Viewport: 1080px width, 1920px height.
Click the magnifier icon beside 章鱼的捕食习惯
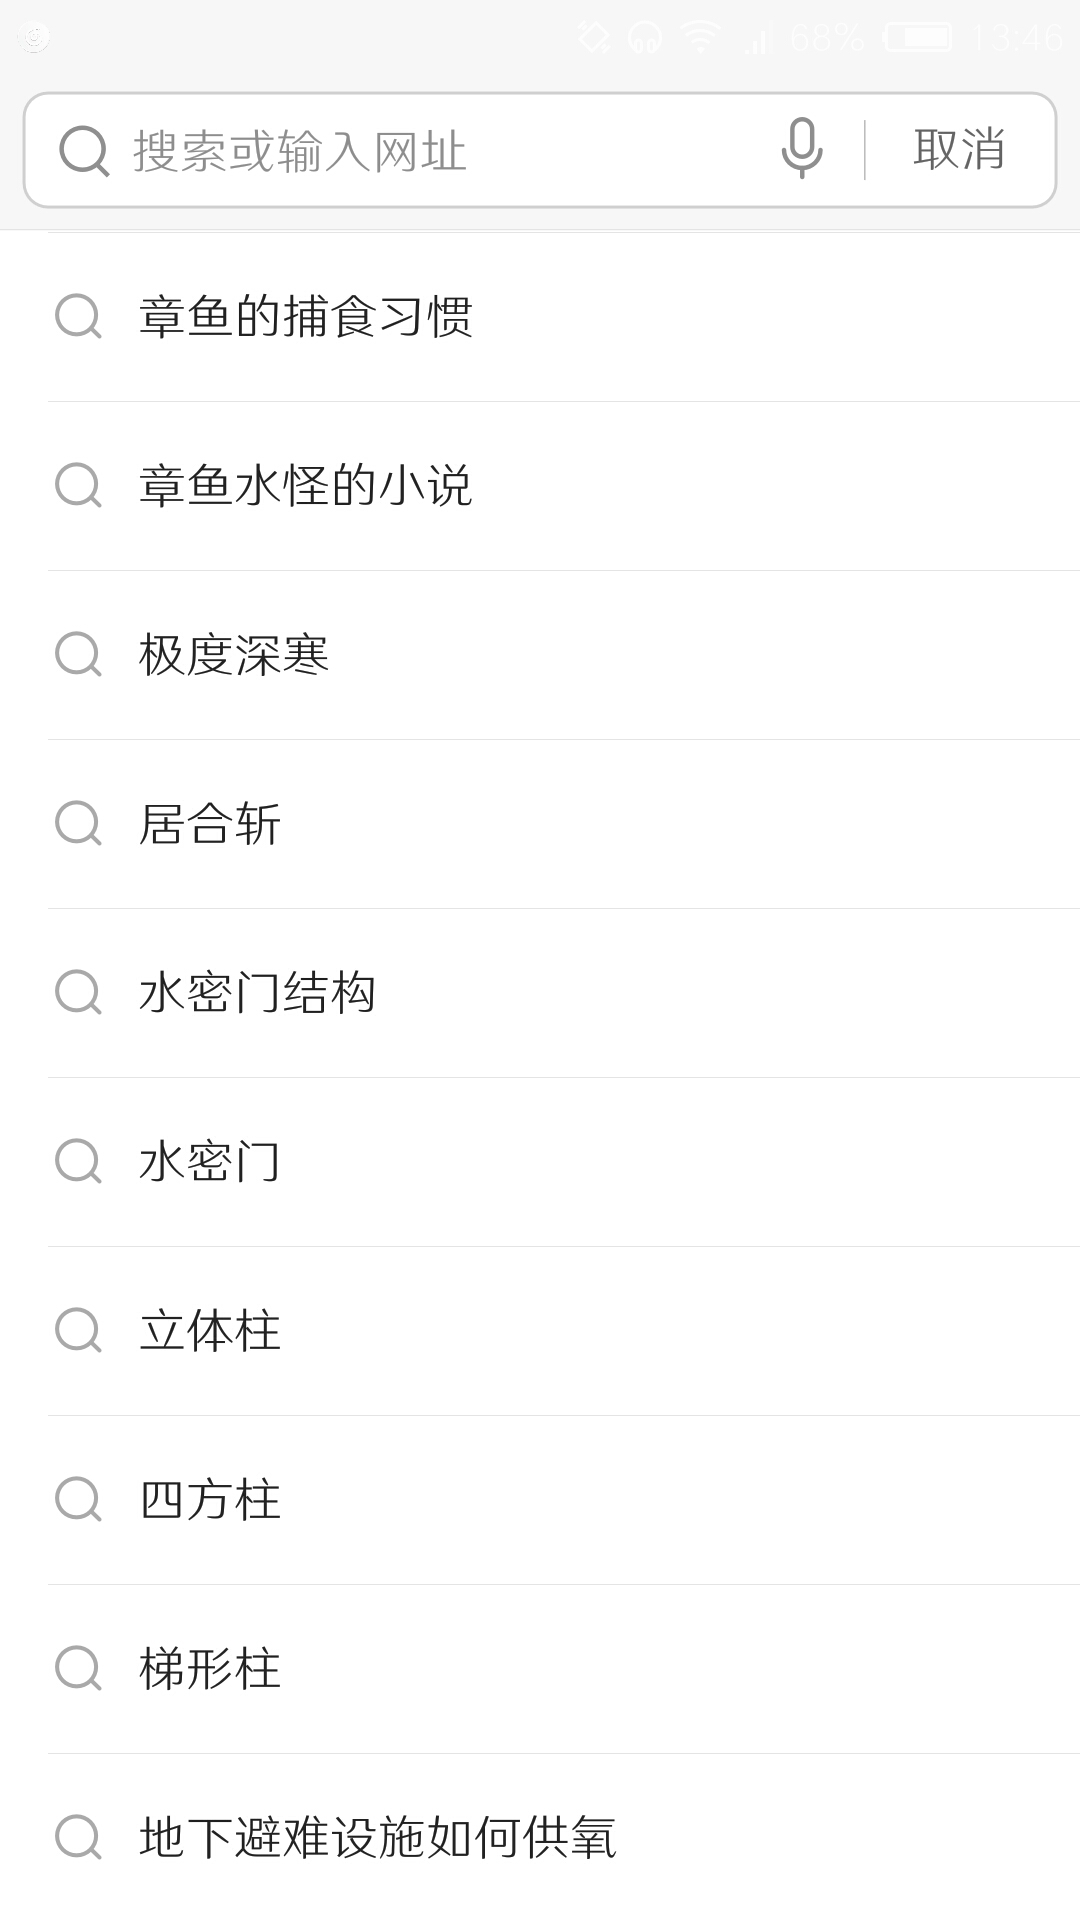(78, 317)
